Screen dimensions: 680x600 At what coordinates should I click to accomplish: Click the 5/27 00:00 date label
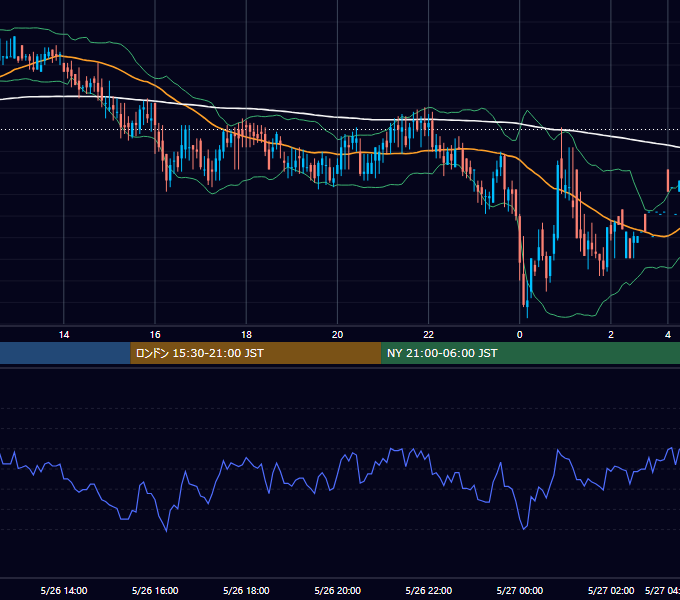pos(520,590)
